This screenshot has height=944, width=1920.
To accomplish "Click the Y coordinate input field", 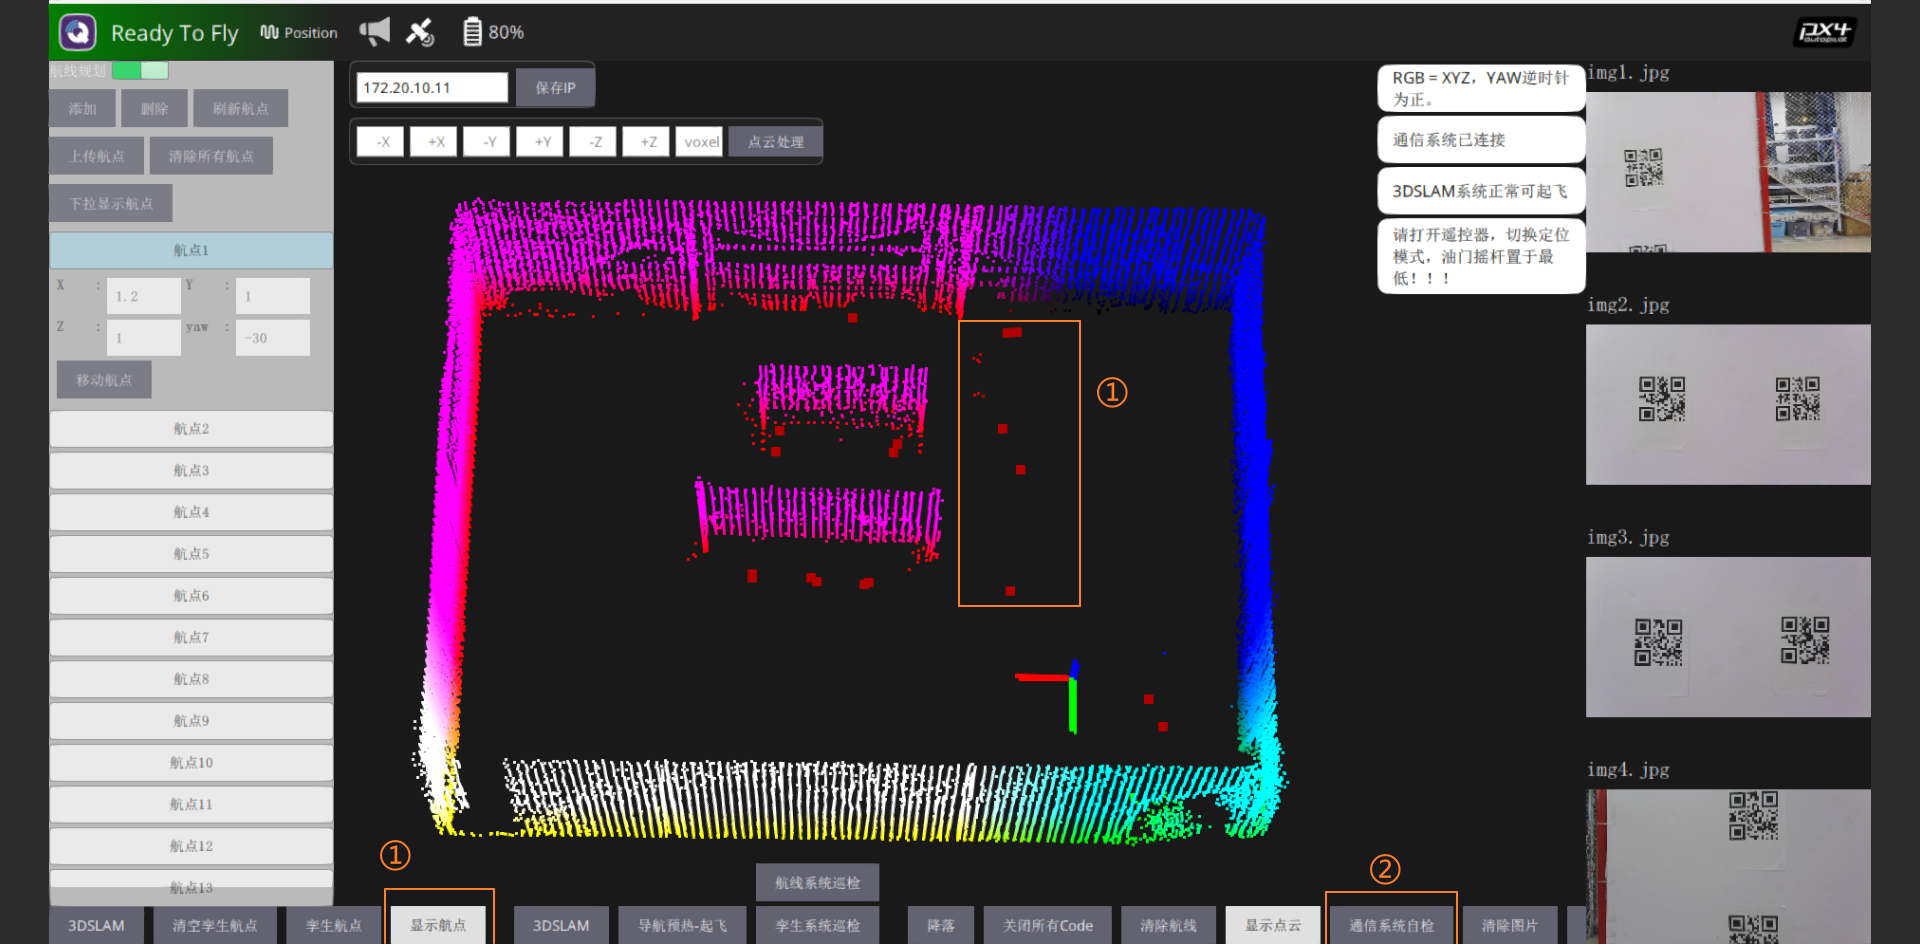I will [x=273, y=296].
